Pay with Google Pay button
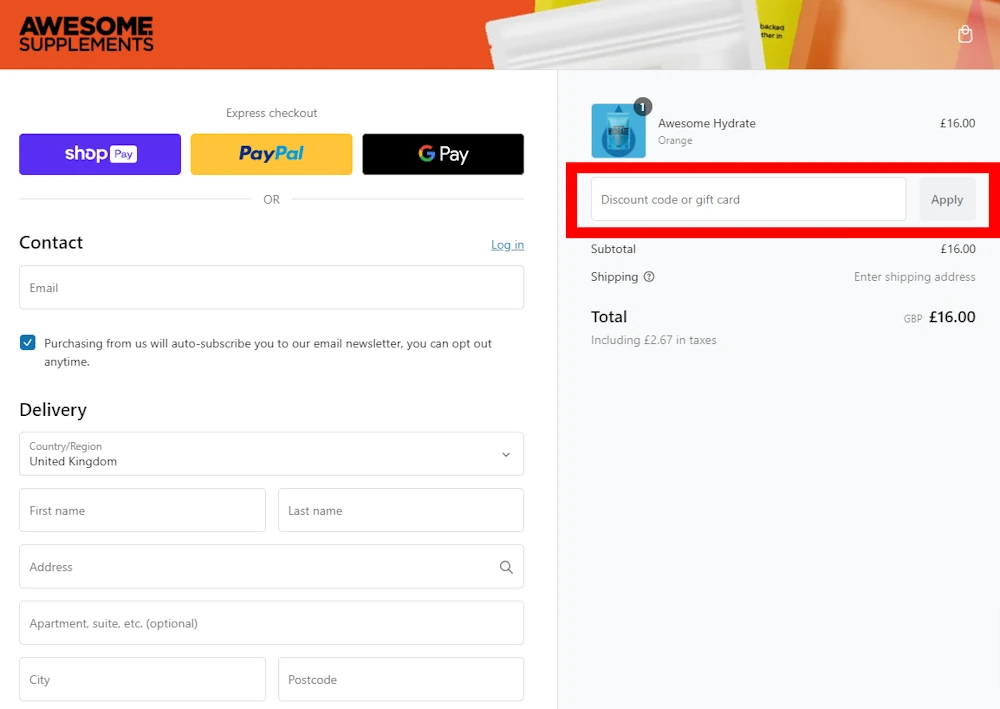This screenshot has width=1000, height=709. tap(443, 154)
